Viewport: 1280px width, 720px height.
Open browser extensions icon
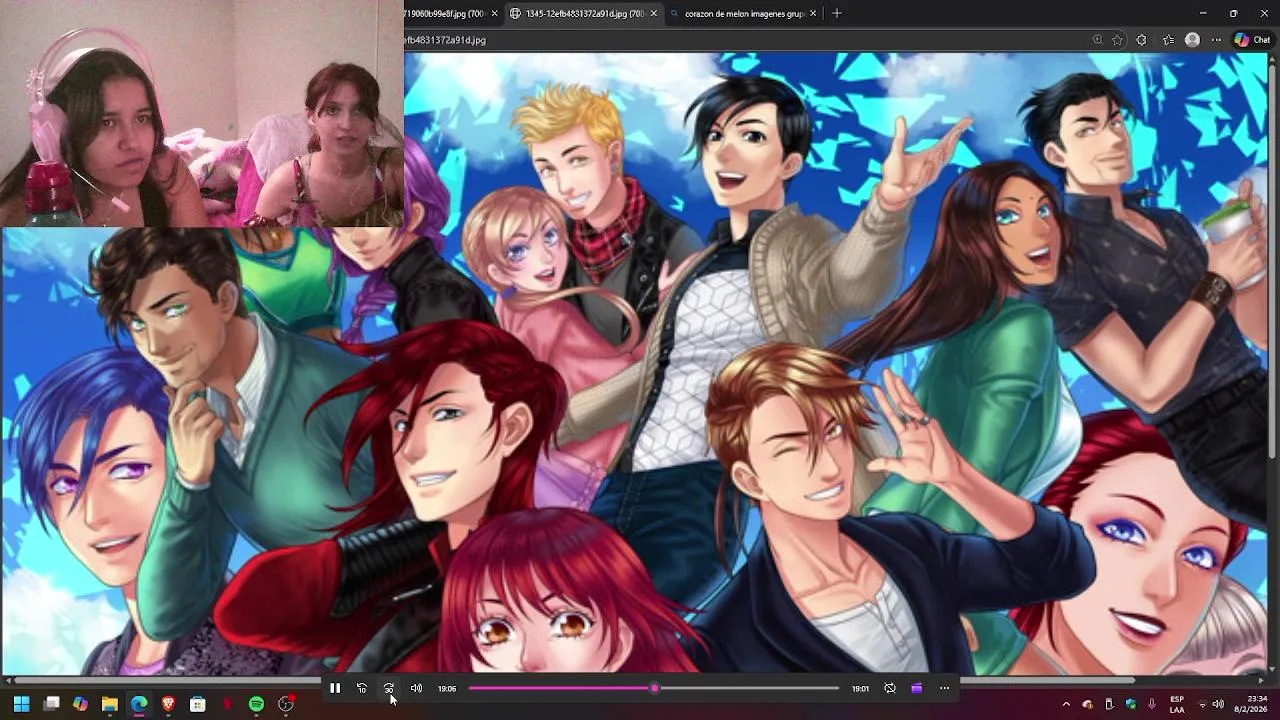pos(1141,40)
